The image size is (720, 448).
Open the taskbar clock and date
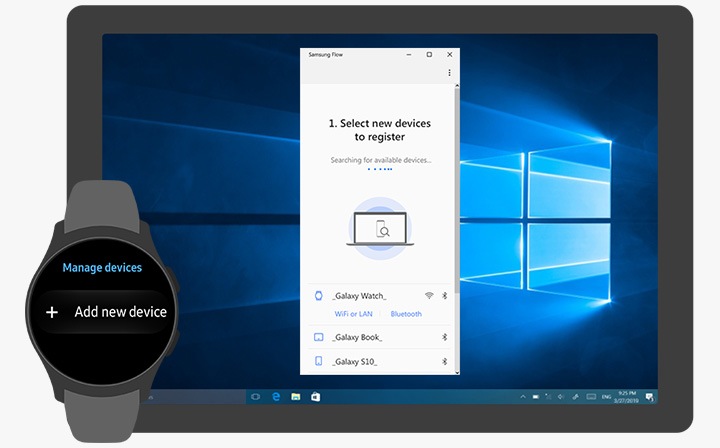tap(627, 397)
